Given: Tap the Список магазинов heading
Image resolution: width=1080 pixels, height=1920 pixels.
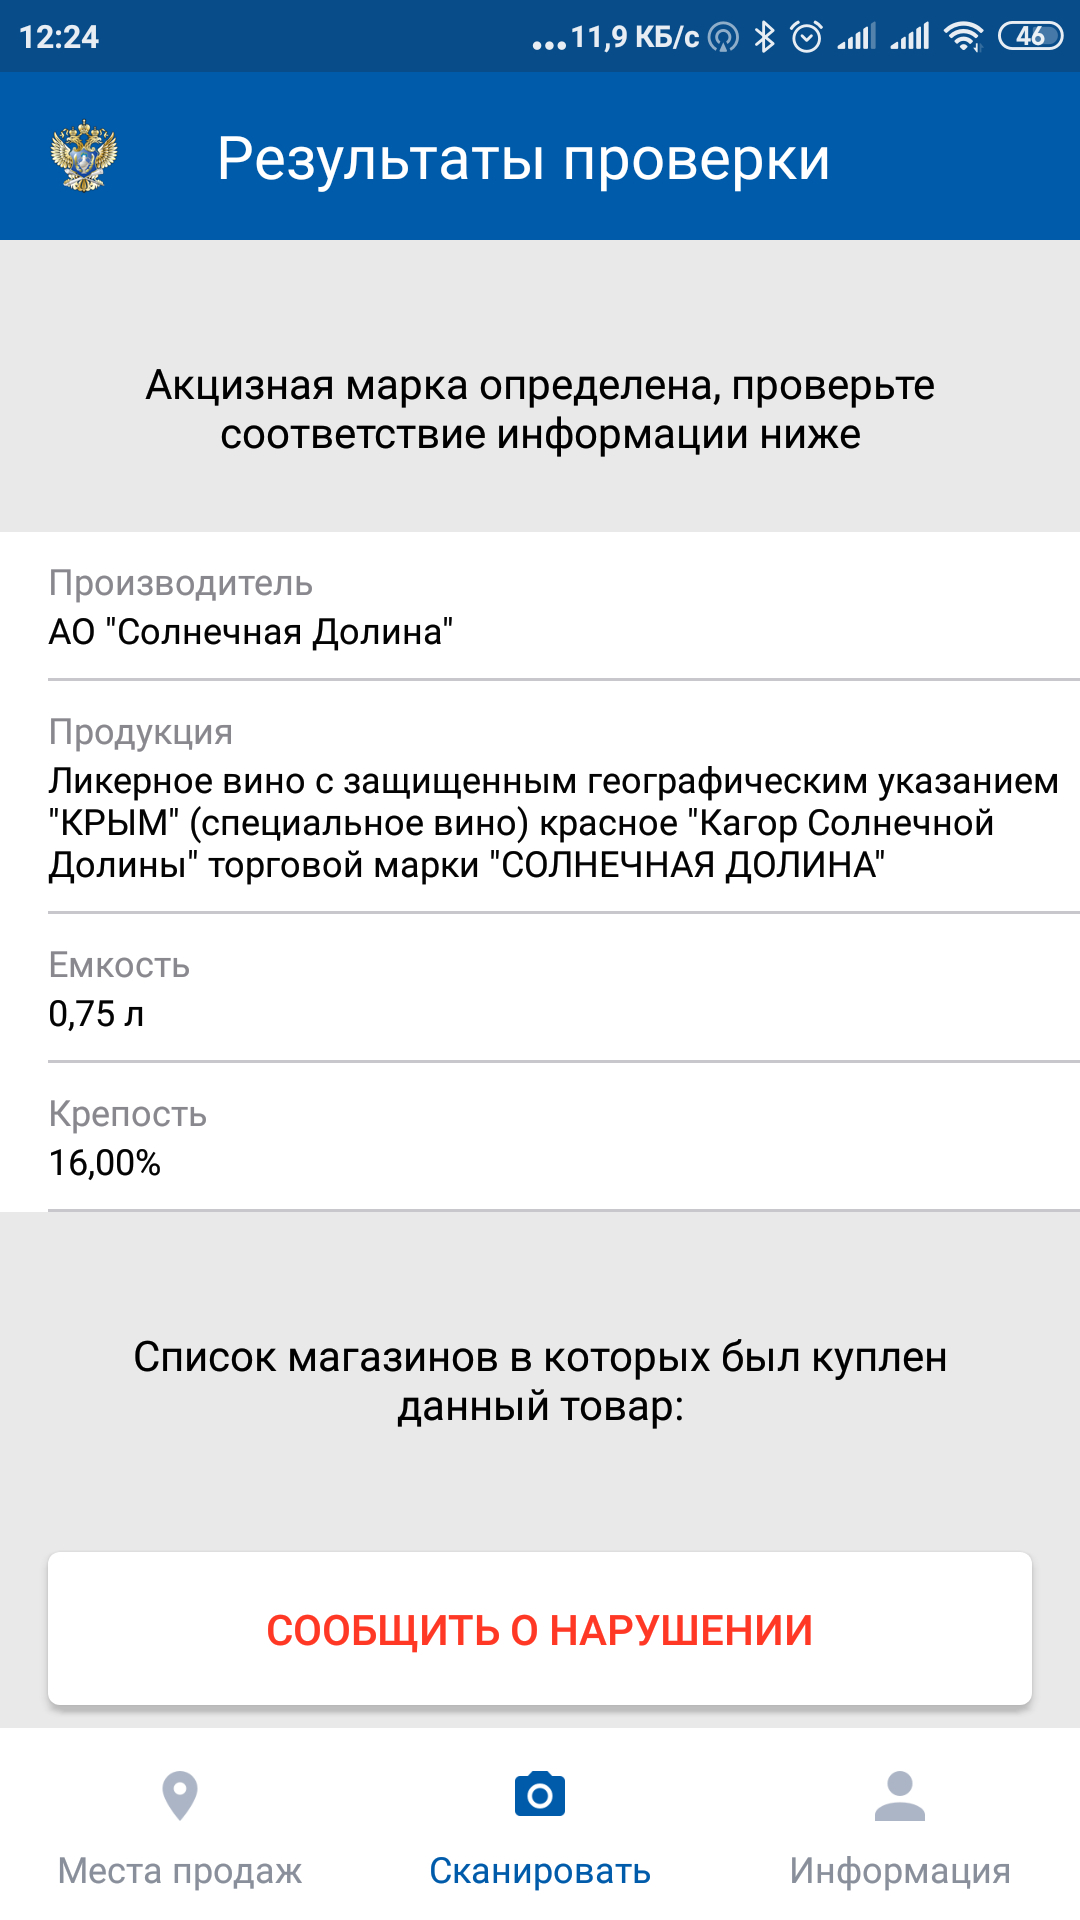Looking at the screenshot, I should (540, 1381).
